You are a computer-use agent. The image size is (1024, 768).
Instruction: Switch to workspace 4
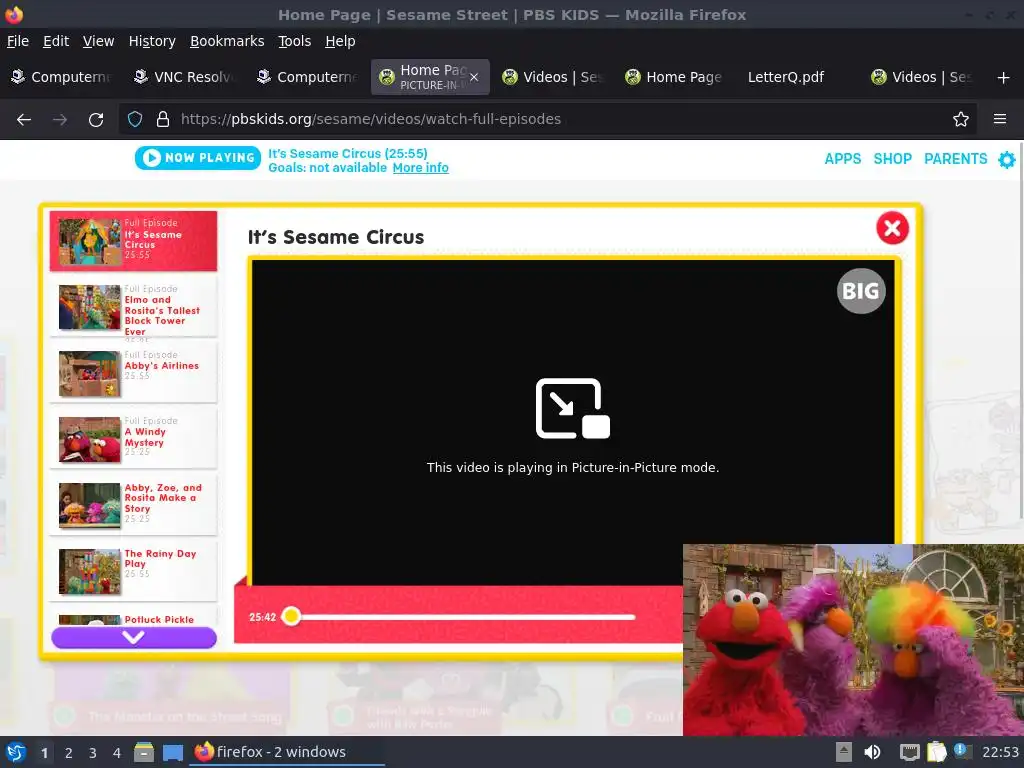pyautogui.click(x=117, y=753)
